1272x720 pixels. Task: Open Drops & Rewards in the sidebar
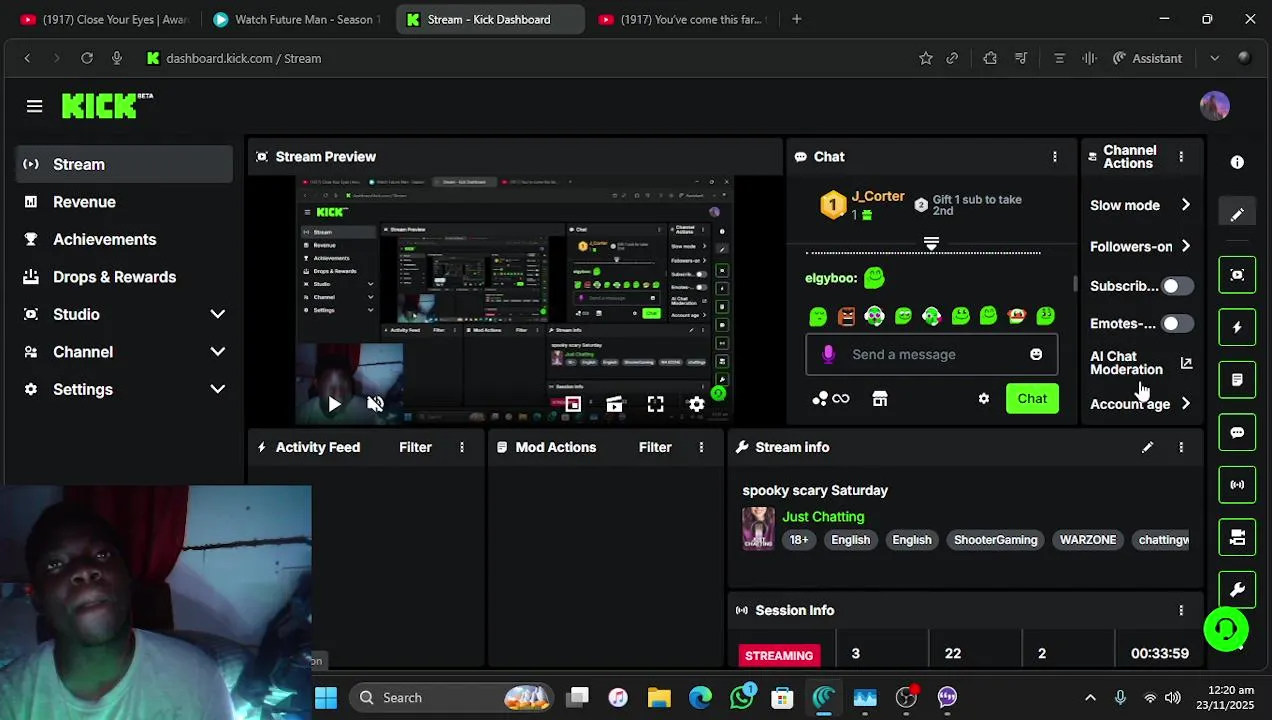[x=124, y=277]
